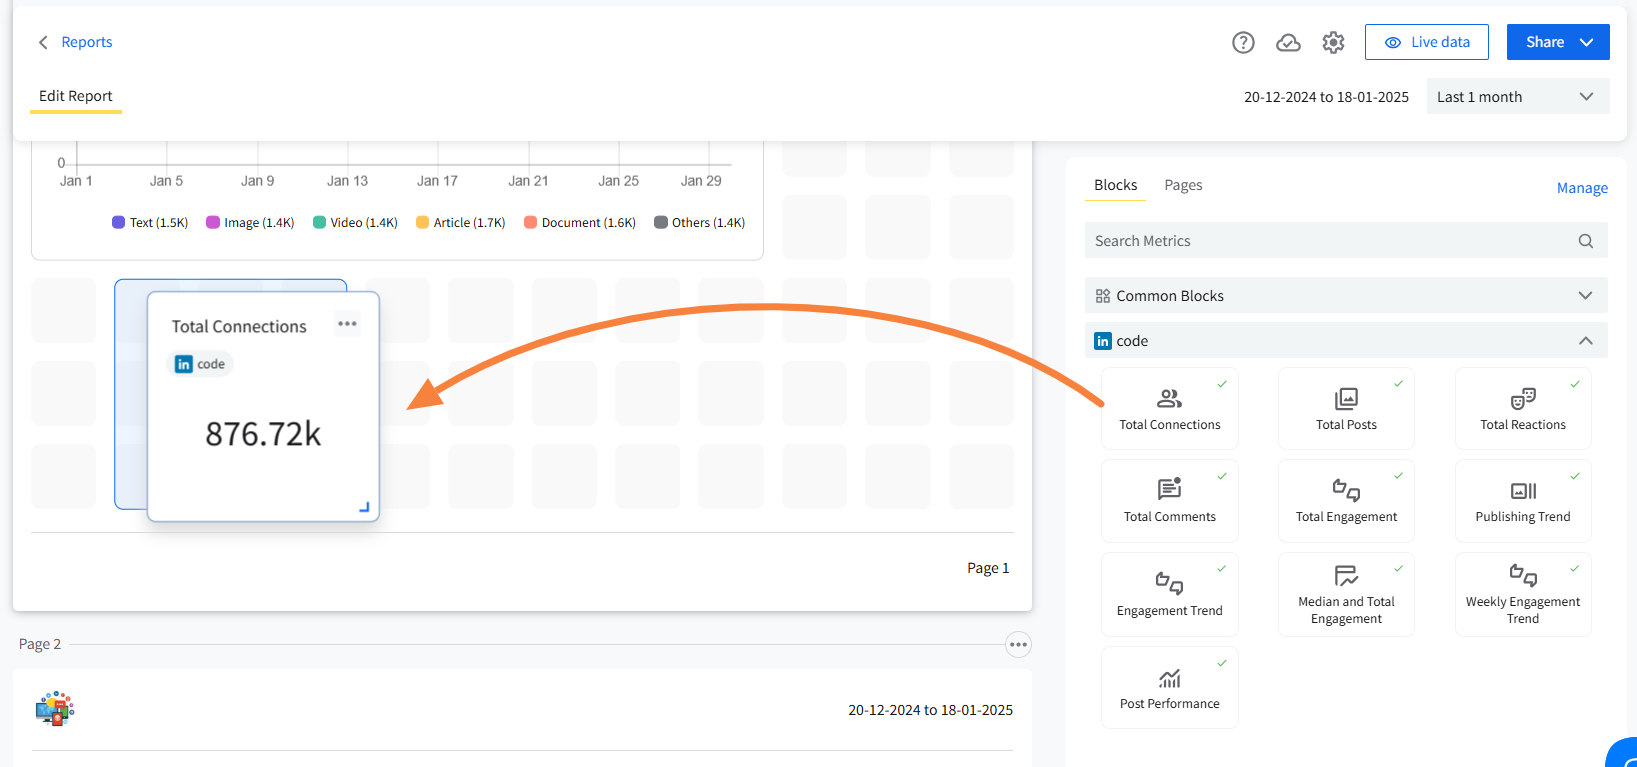Click the Search Metrics field
This screenshot has height=767, width=1637.
[1330, 241]
